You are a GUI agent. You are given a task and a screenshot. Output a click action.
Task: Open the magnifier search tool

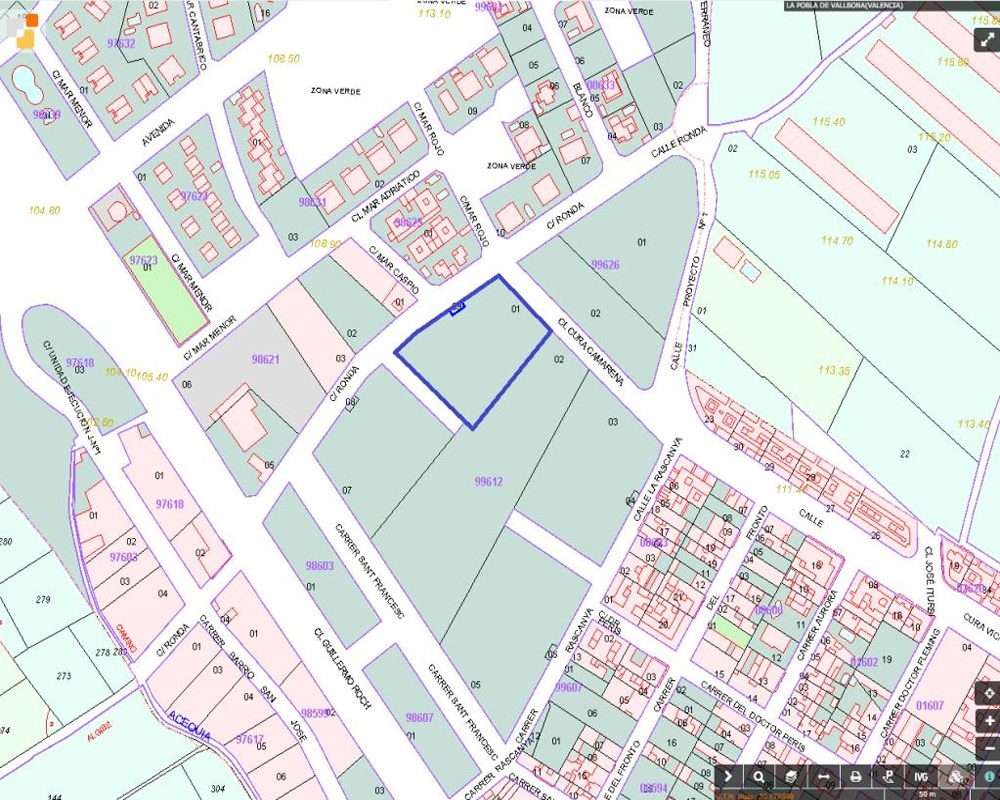click(759, 776)
